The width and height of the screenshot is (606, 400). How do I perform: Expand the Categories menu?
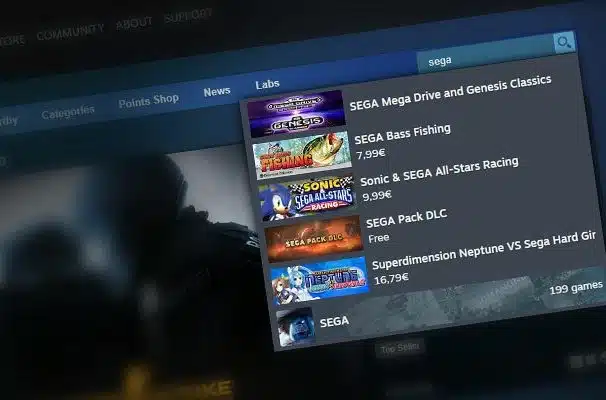coord(68,113)
